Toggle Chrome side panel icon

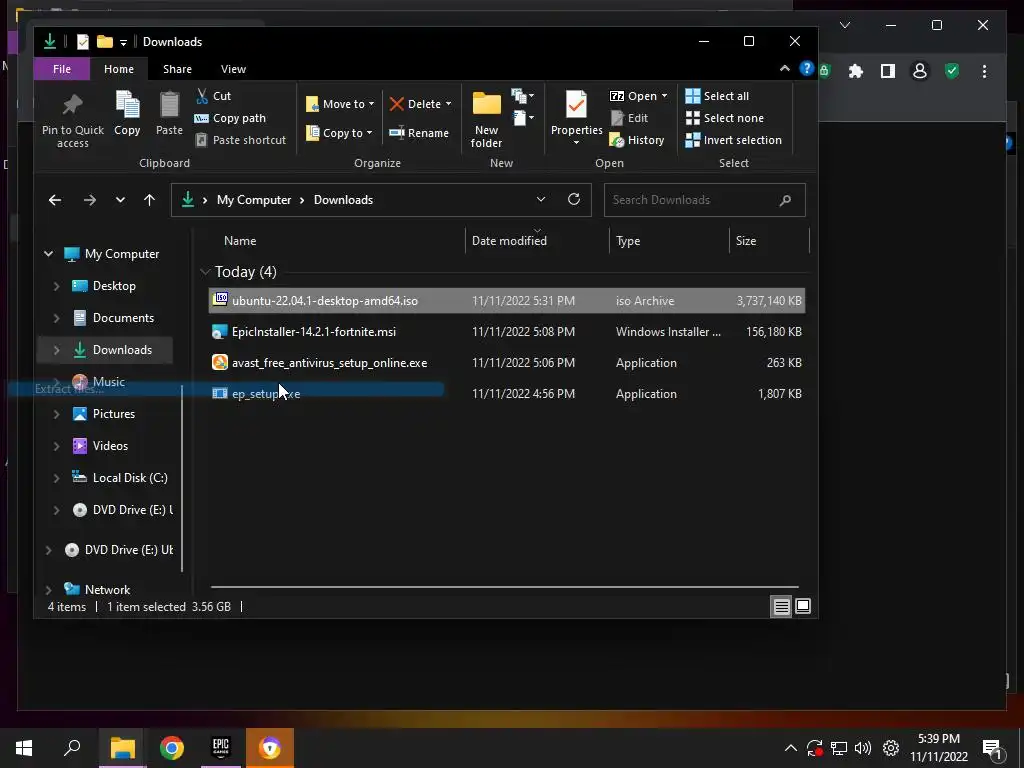click(888, 71)
